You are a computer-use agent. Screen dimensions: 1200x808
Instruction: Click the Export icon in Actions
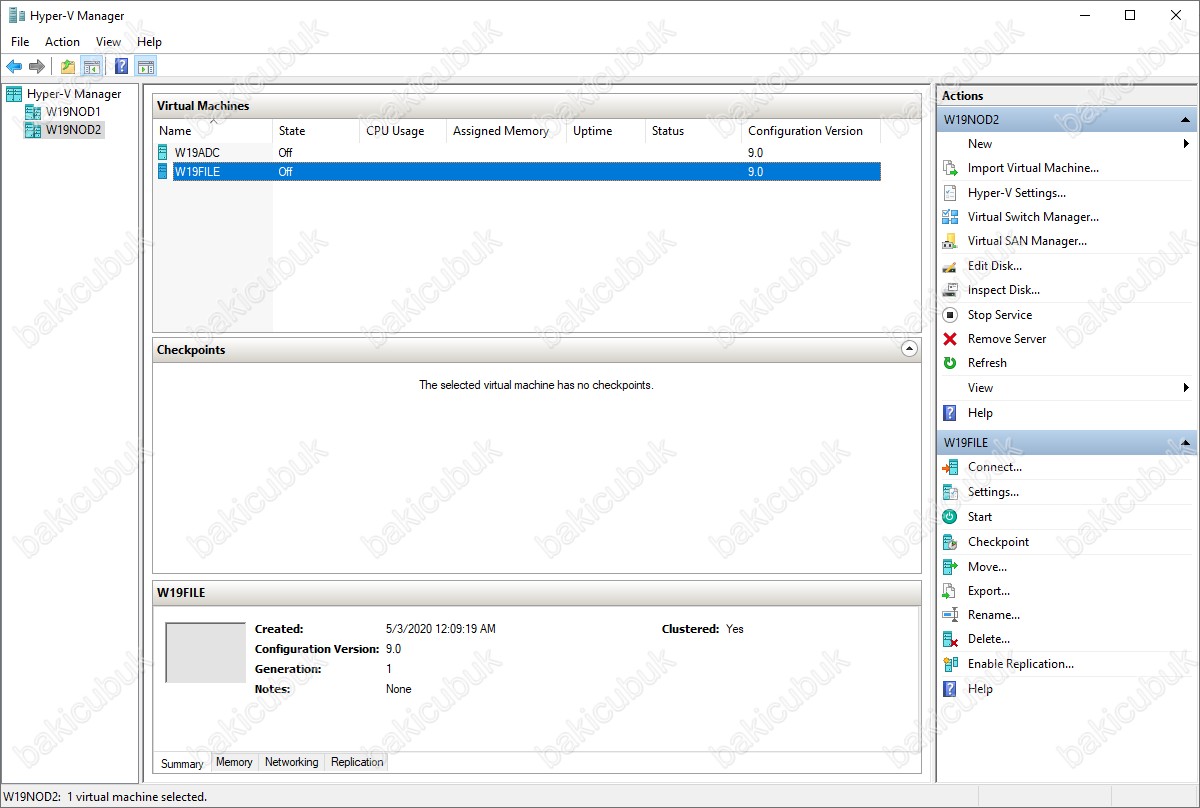[950, 591]
